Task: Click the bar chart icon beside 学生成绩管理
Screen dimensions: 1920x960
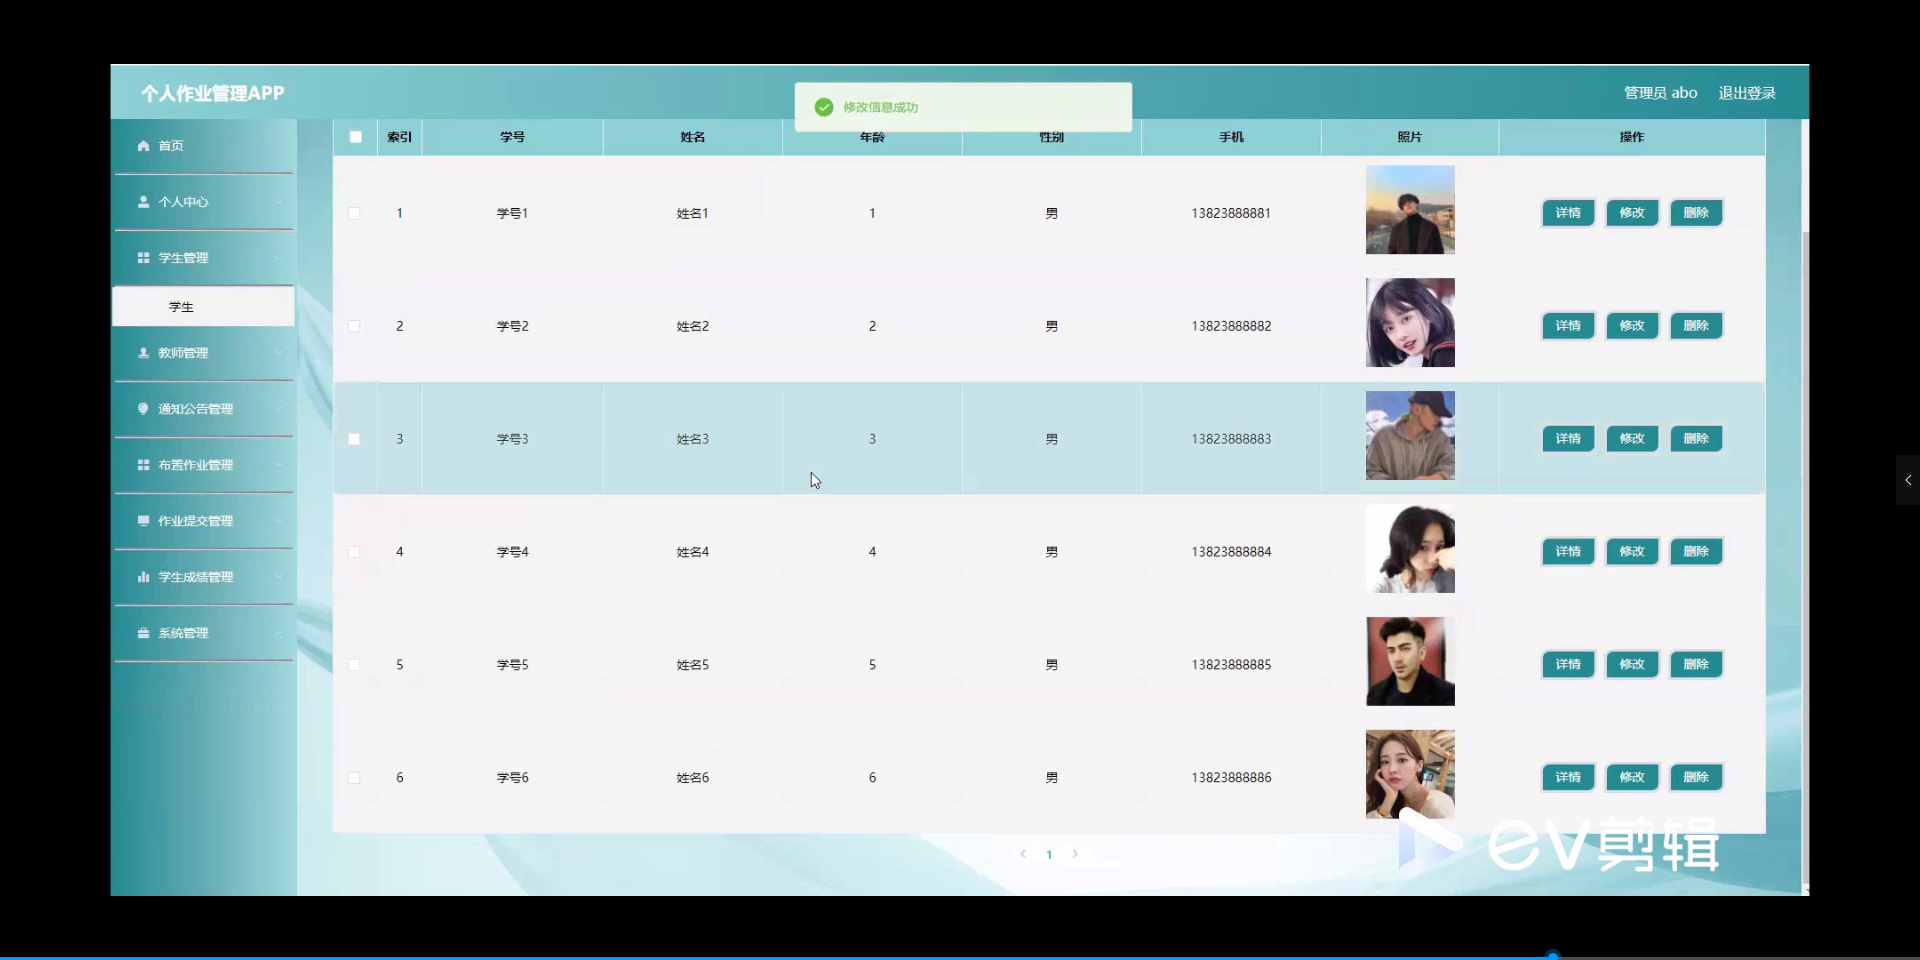Action: (143, 577)
